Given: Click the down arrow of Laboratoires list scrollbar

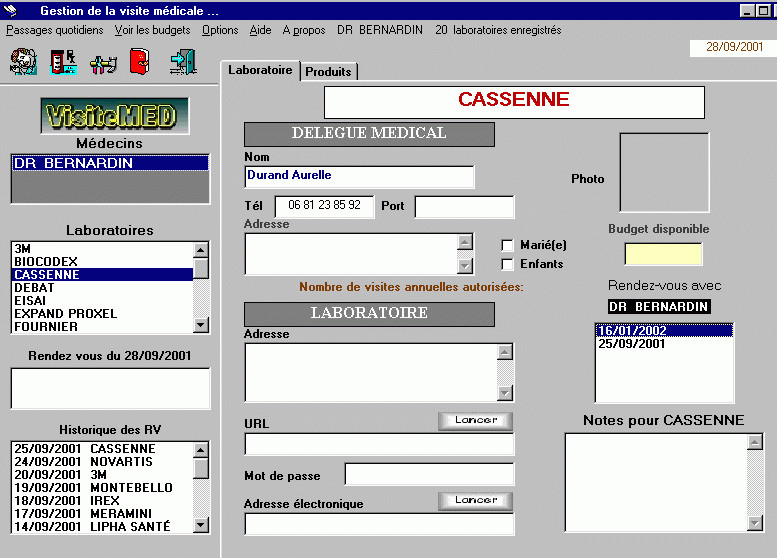Looking at the screenshot, I should click(x=200, y=325).
